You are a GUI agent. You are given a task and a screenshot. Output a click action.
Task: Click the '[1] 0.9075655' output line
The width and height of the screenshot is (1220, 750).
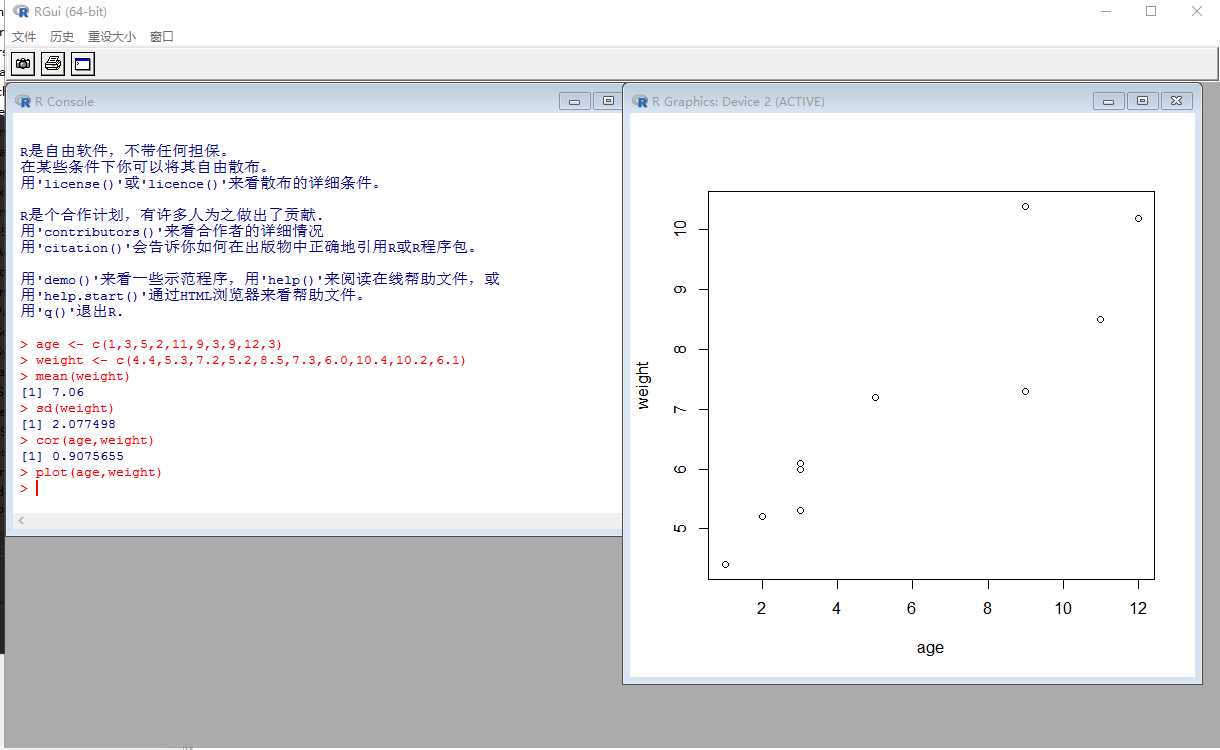(72, 456)
